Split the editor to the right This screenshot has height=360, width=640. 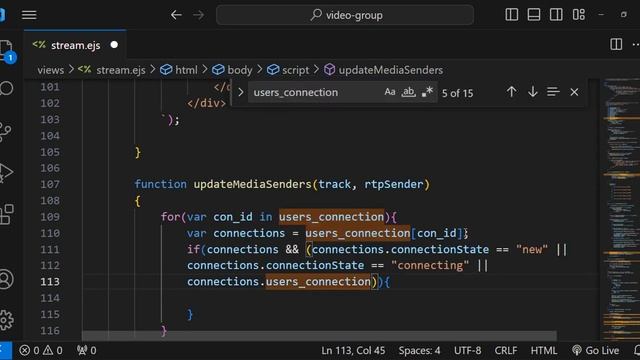click(x=616, y=44)
